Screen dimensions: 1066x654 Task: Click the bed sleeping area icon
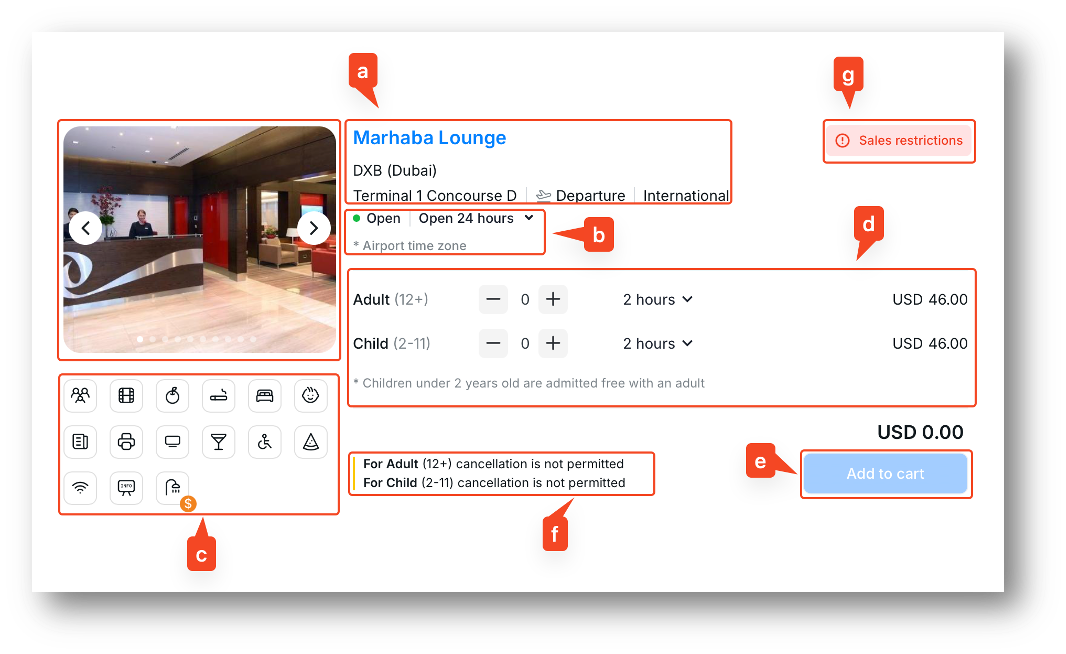[x=265, y=396]
